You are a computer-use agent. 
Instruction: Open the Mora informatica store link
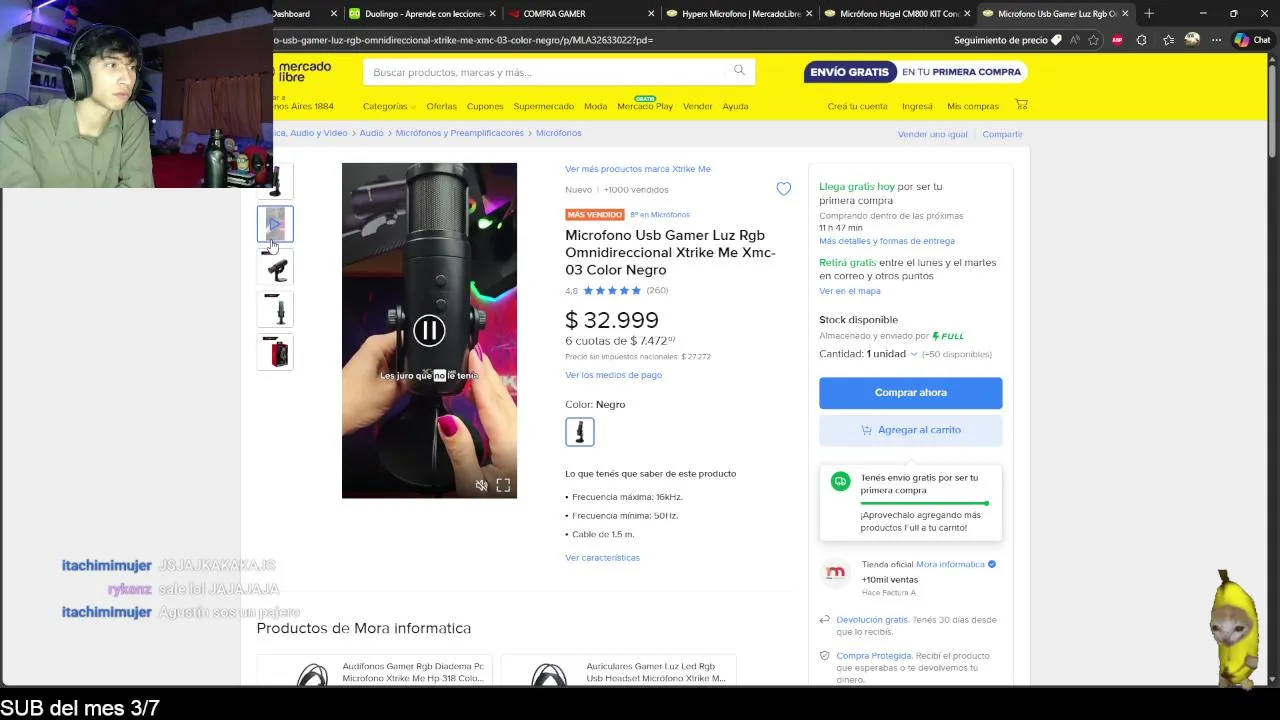(x=950, y=564)
